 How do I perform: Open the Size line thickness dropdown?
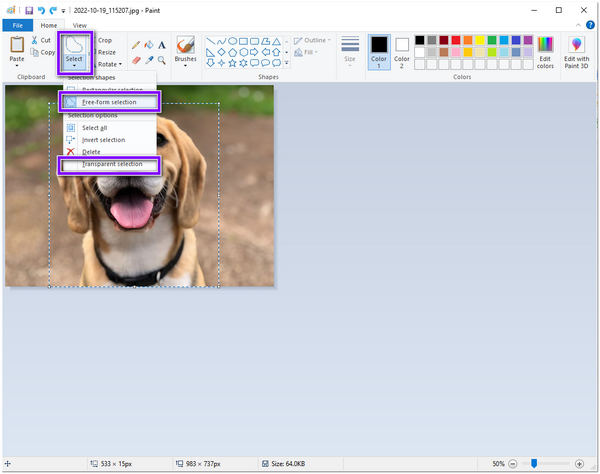pos(350,52)
